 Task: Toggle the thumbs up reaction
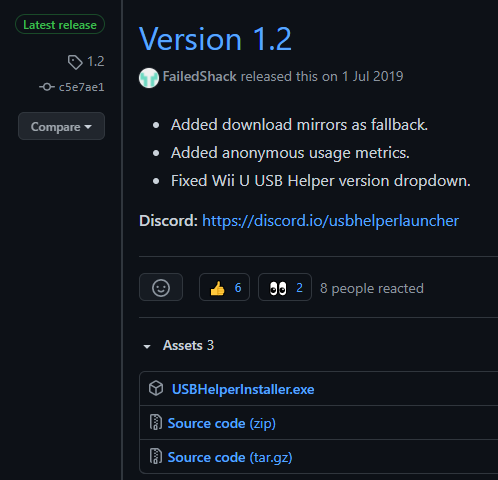coord(224,287)
